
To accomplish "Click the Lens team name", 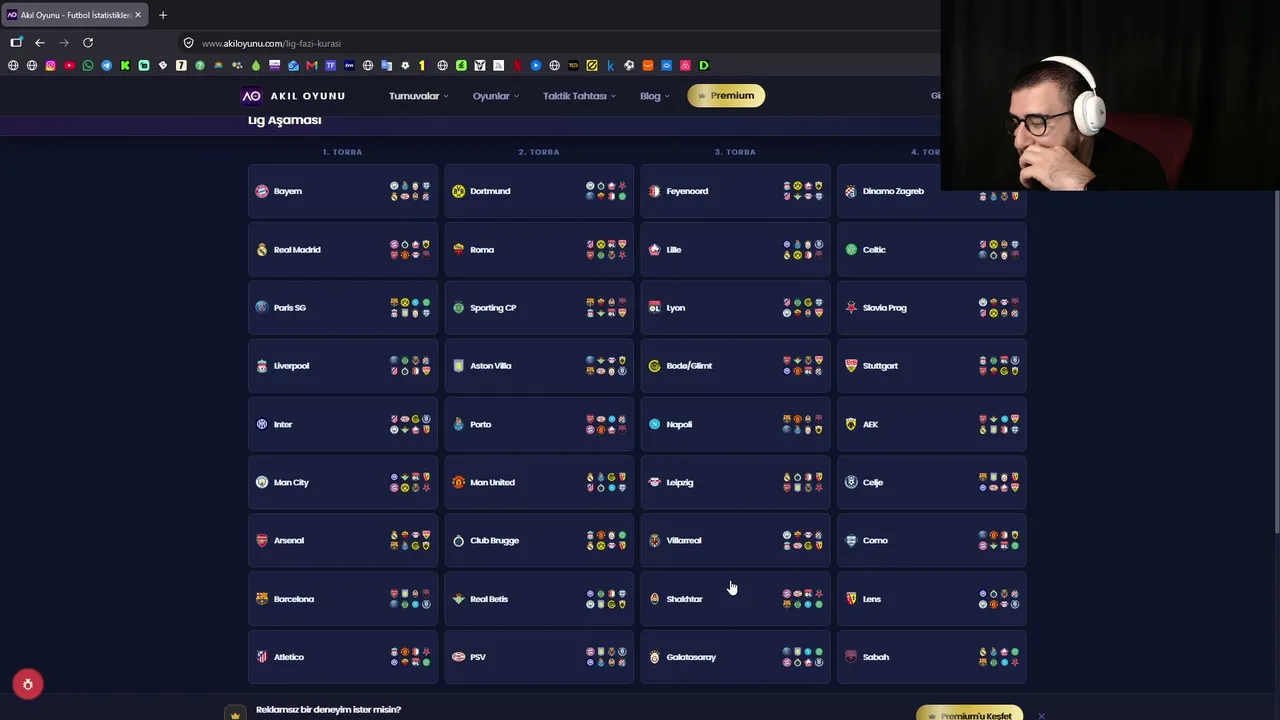I will tap(872, 599).
